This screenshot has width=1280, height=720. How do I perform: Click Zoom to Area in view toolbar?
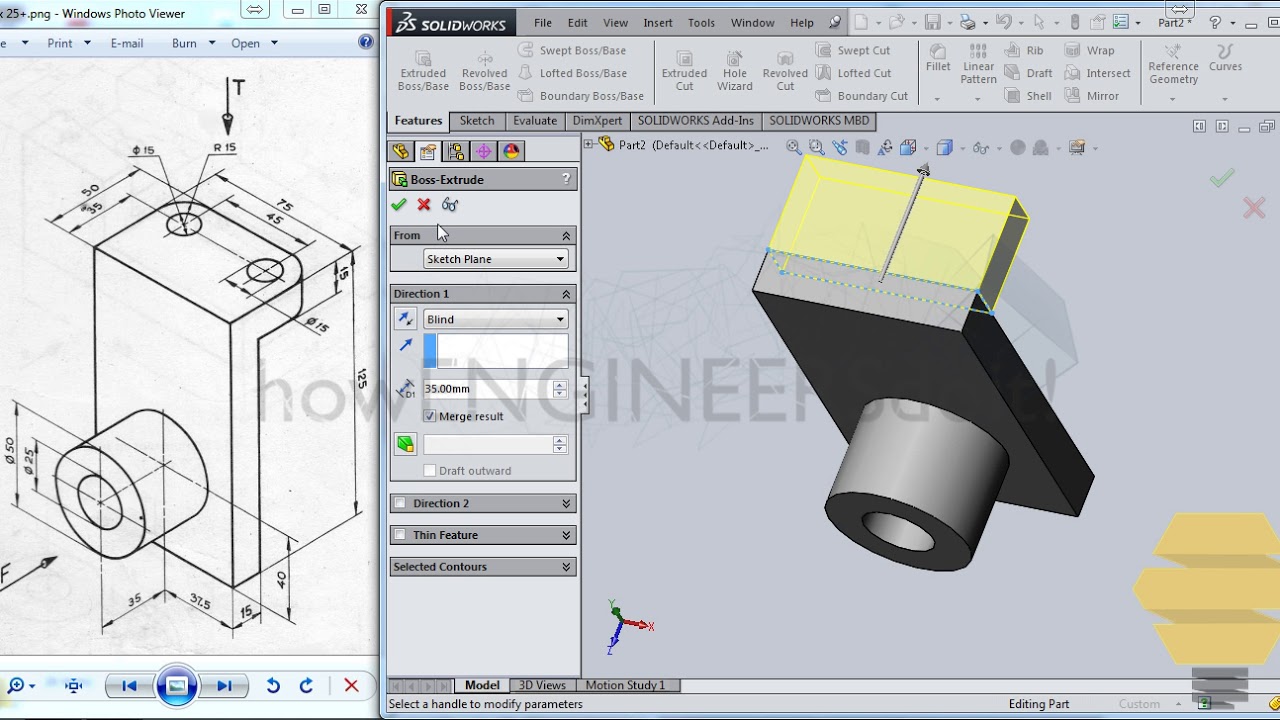(x=816, y=147)
